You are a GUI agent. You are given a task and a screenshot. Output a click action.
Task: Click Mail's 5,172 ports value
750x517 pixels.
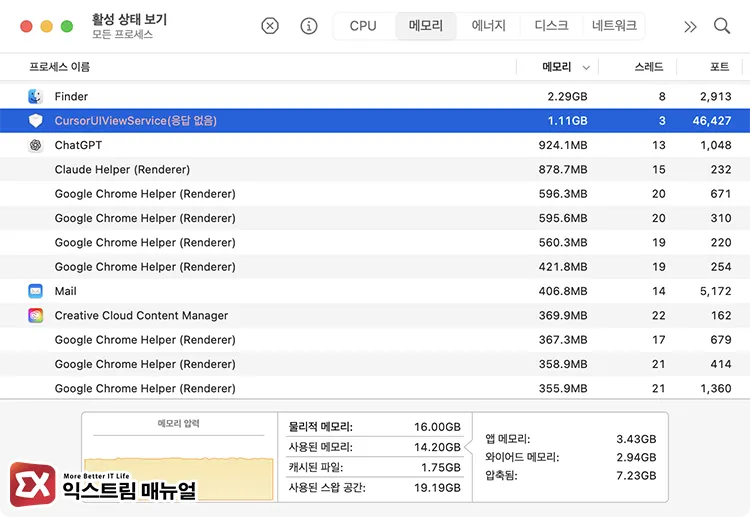716,291
